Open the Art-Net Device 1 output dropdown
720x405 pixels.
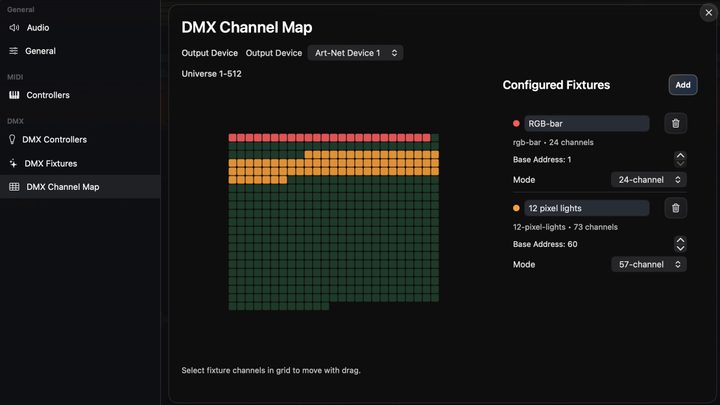tap(355, 53)
